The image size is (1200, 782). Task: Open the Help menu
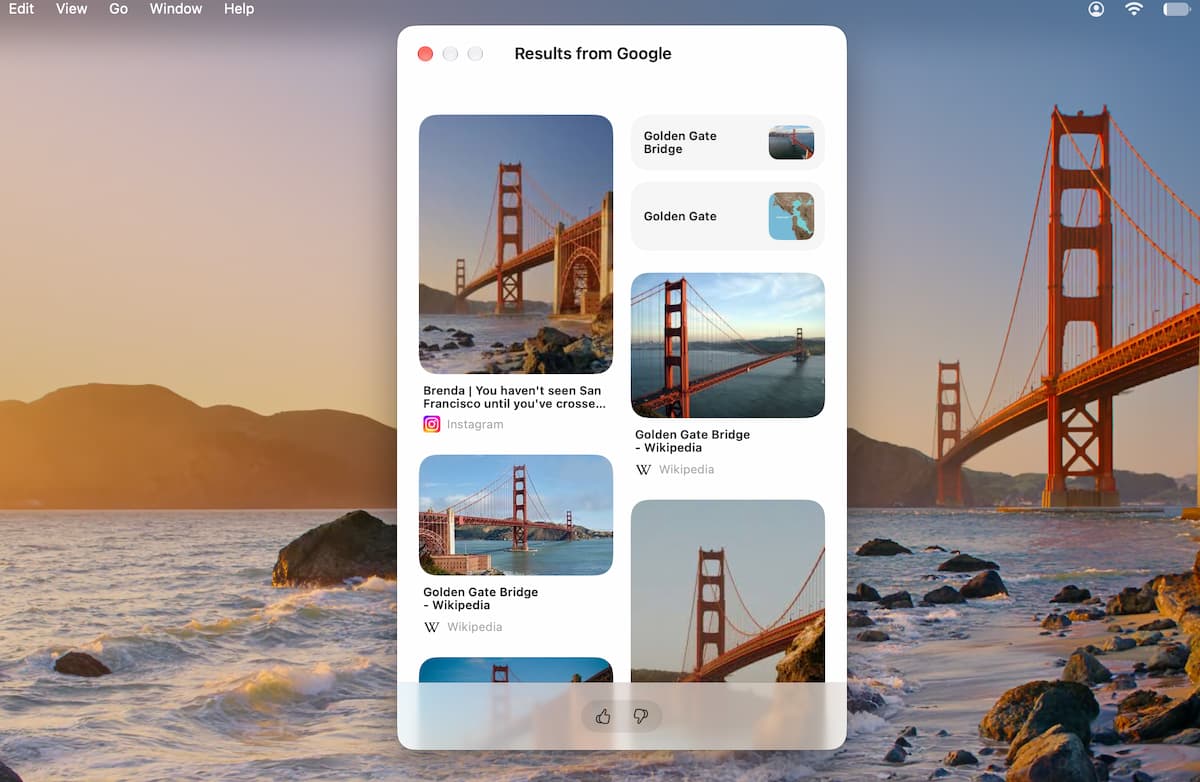[239, 9]
